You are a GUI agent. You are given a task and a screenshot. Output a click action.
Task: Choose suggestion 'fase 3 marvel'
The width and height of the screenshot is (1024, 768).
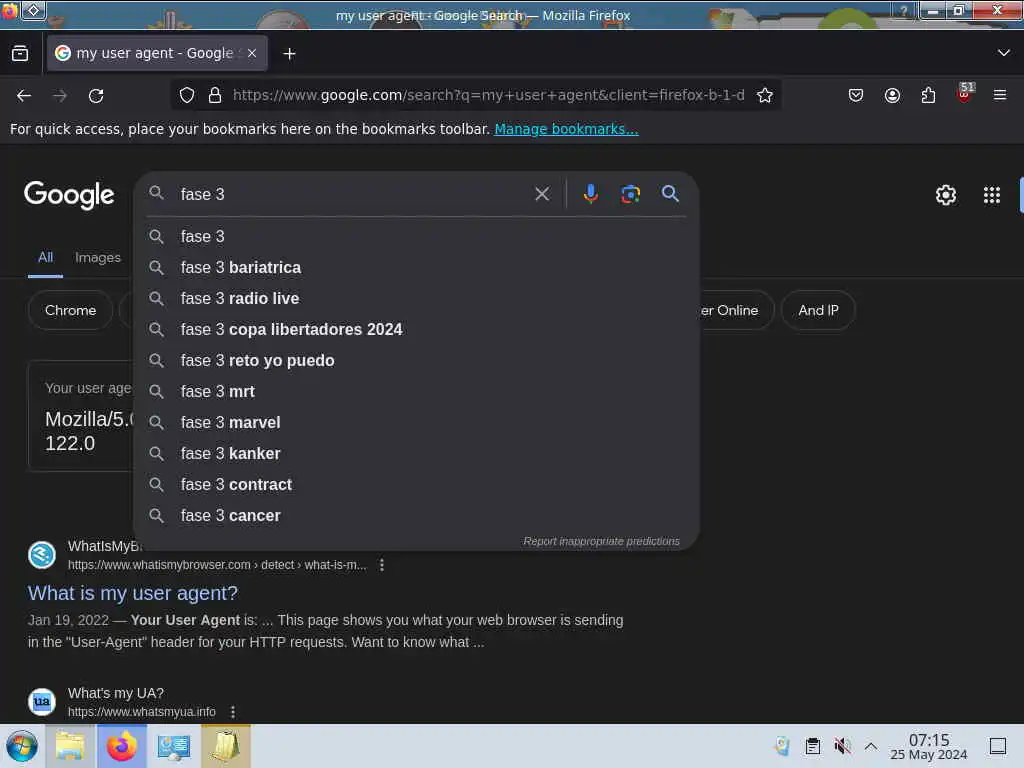(416, 423)
